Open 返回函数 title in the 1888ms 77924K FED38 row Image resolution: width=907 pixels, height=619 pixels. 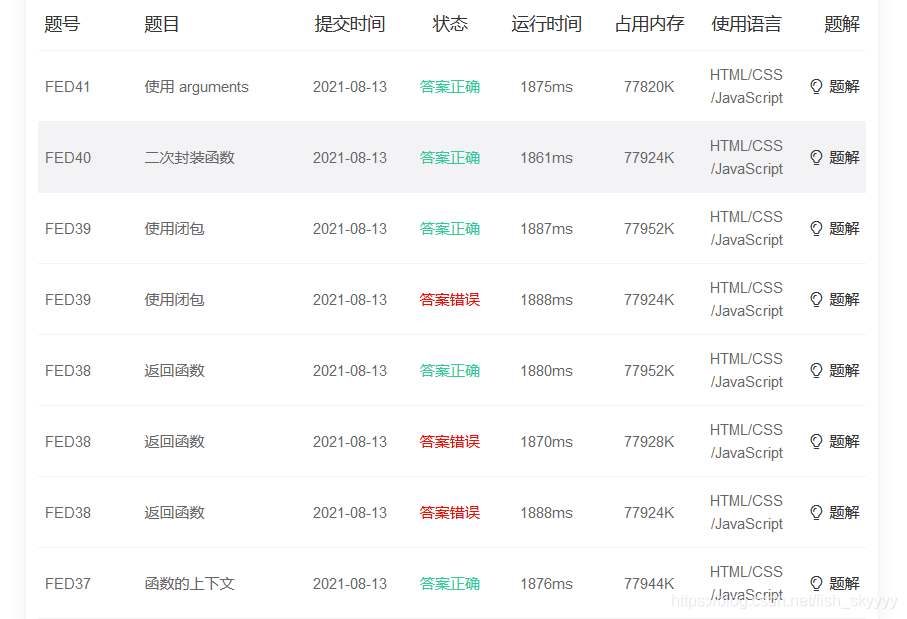(x=174, y=513)
